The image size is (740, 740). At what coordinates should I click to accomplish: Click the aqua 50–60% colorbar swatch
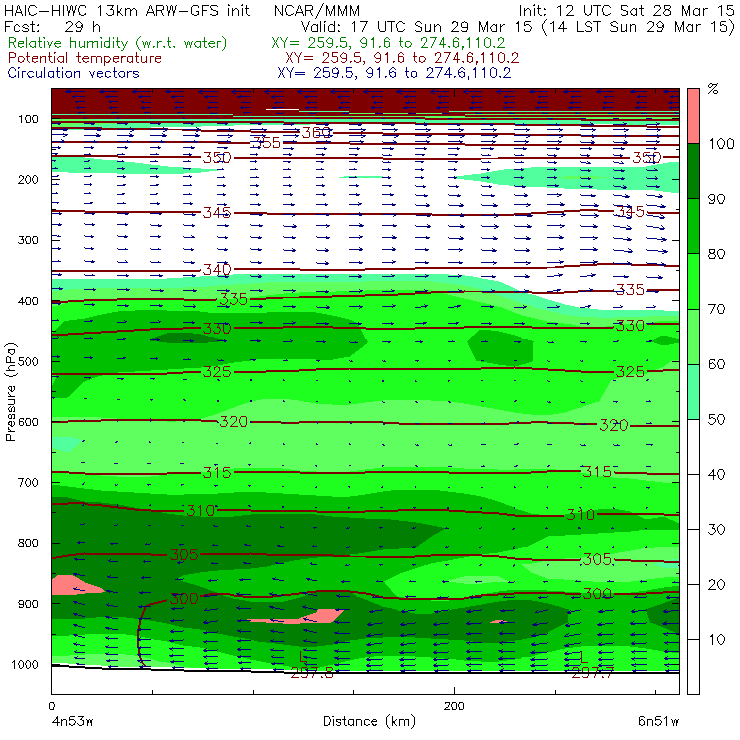tap(693, 392)
